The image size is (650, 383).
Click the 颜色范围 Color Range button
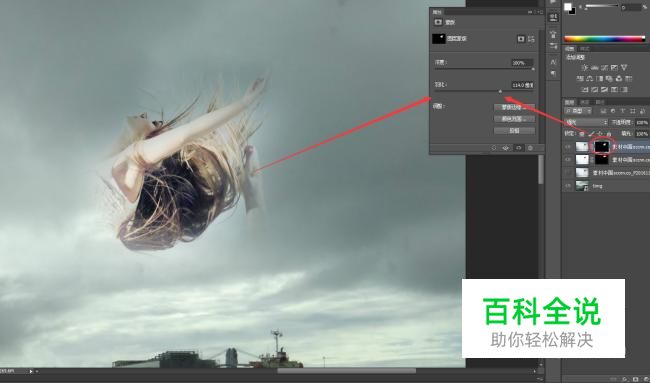pyautogui.click(x=514, y=119)
